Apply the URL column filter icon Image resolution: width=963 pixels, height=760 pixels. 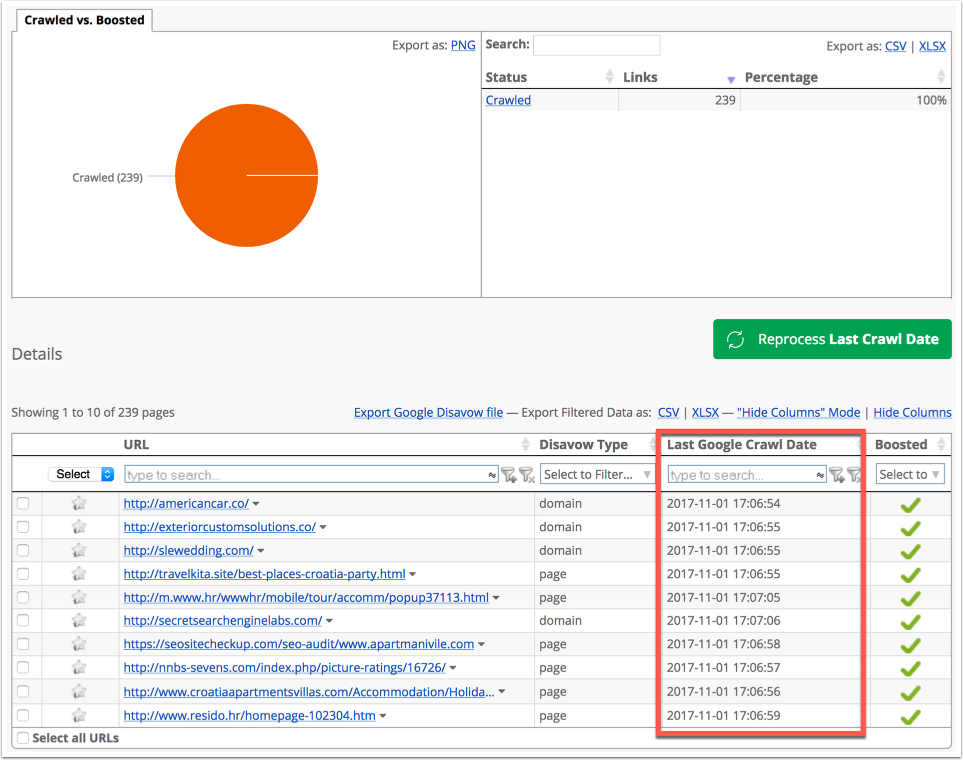coord(509,474)
